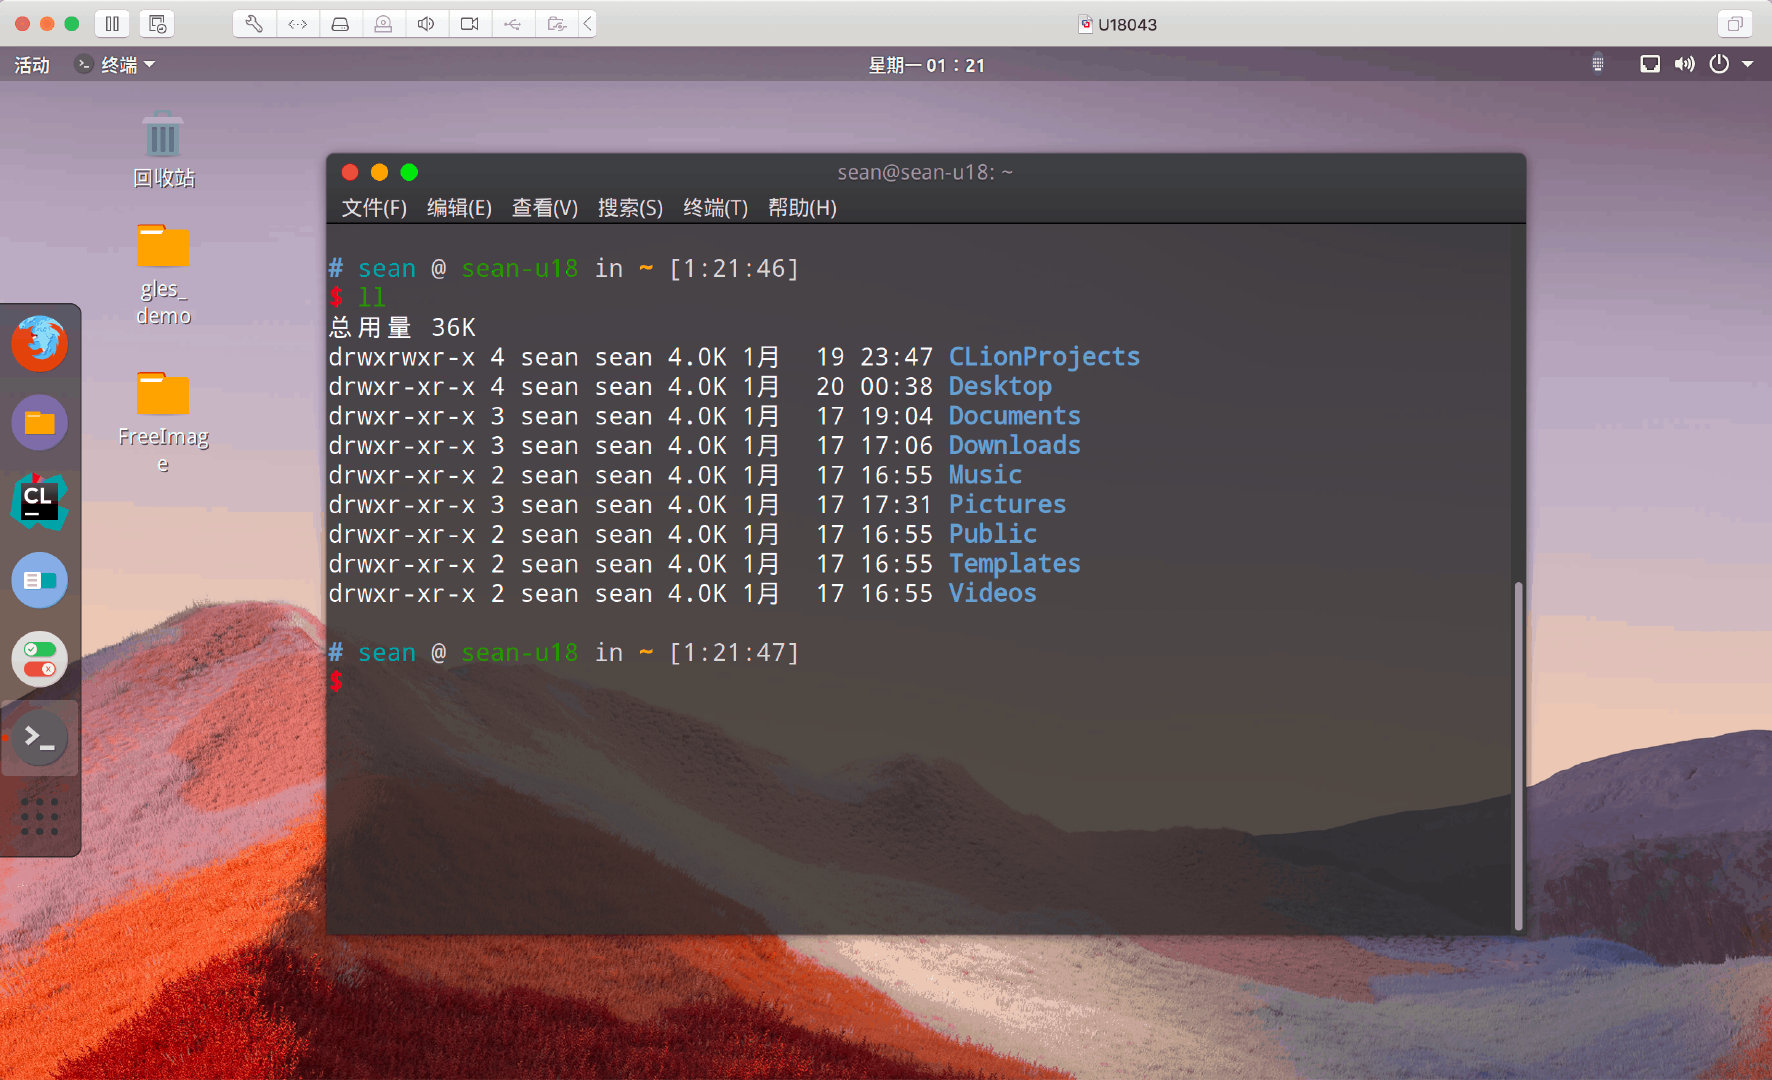
Task: Open the clock showing 星期一 01:21
Action: pos(926,65)
